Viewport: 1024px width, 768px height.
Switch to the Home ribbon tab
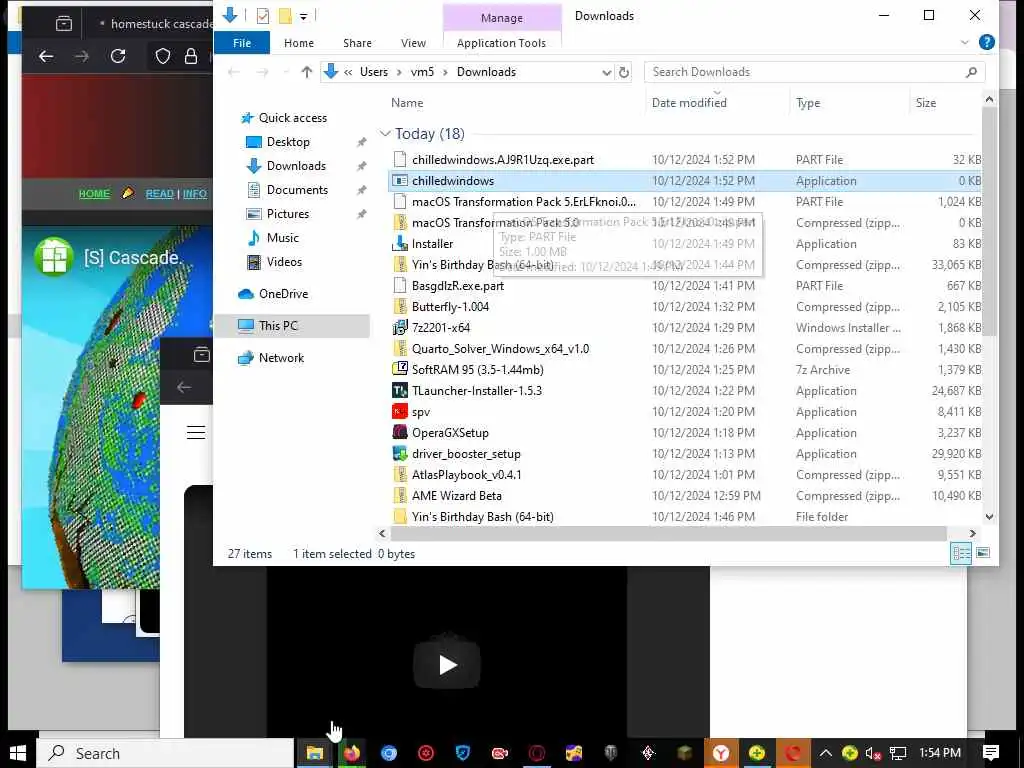point(298,43)
